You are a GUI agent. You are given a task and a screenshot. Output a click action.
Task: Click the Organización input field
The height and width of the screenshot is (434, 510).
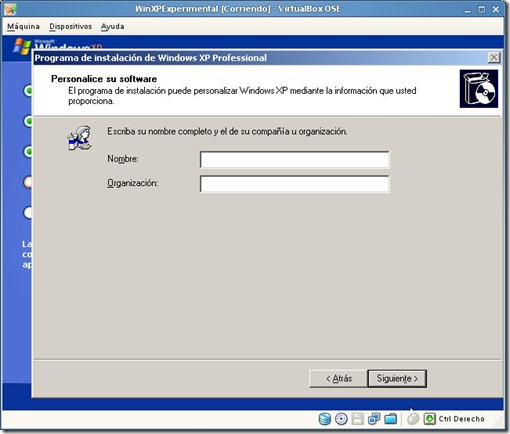(294, 184)
